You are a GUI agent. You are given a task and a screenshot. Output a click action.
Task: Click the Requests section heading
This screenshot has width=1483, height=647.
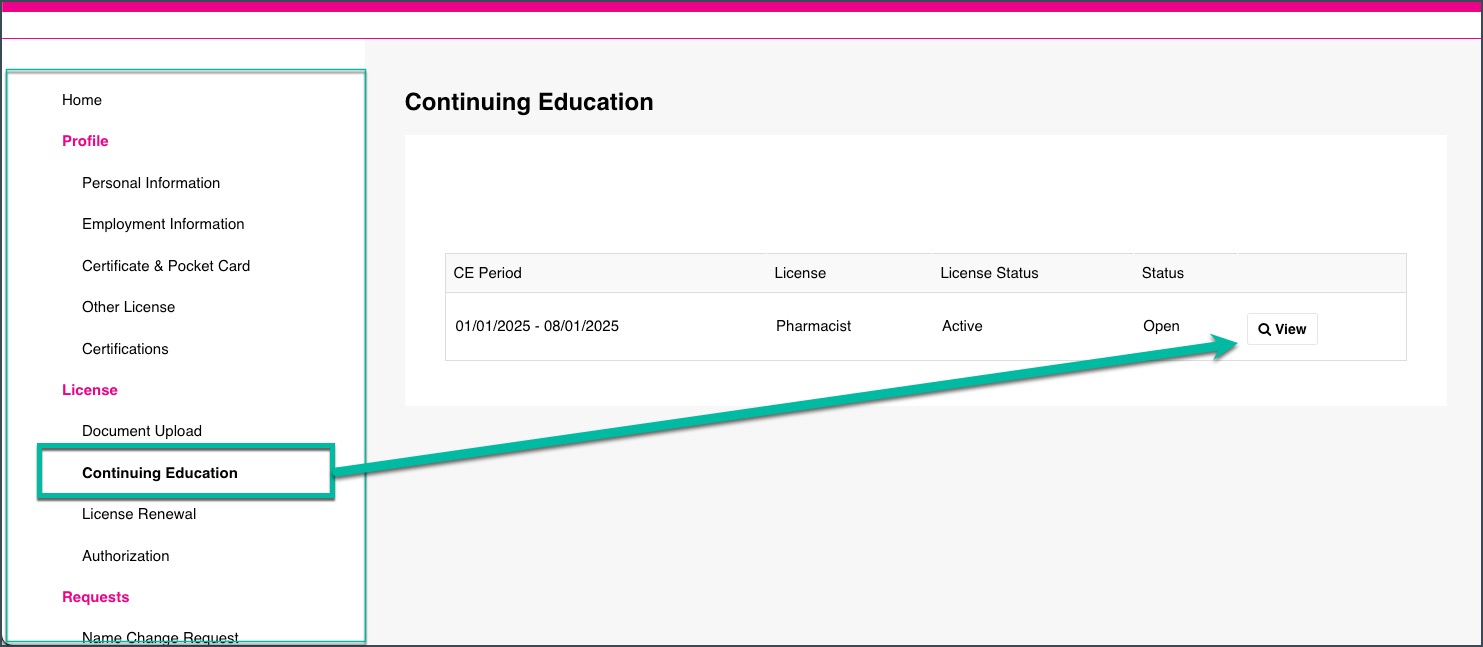pos(96,597)
